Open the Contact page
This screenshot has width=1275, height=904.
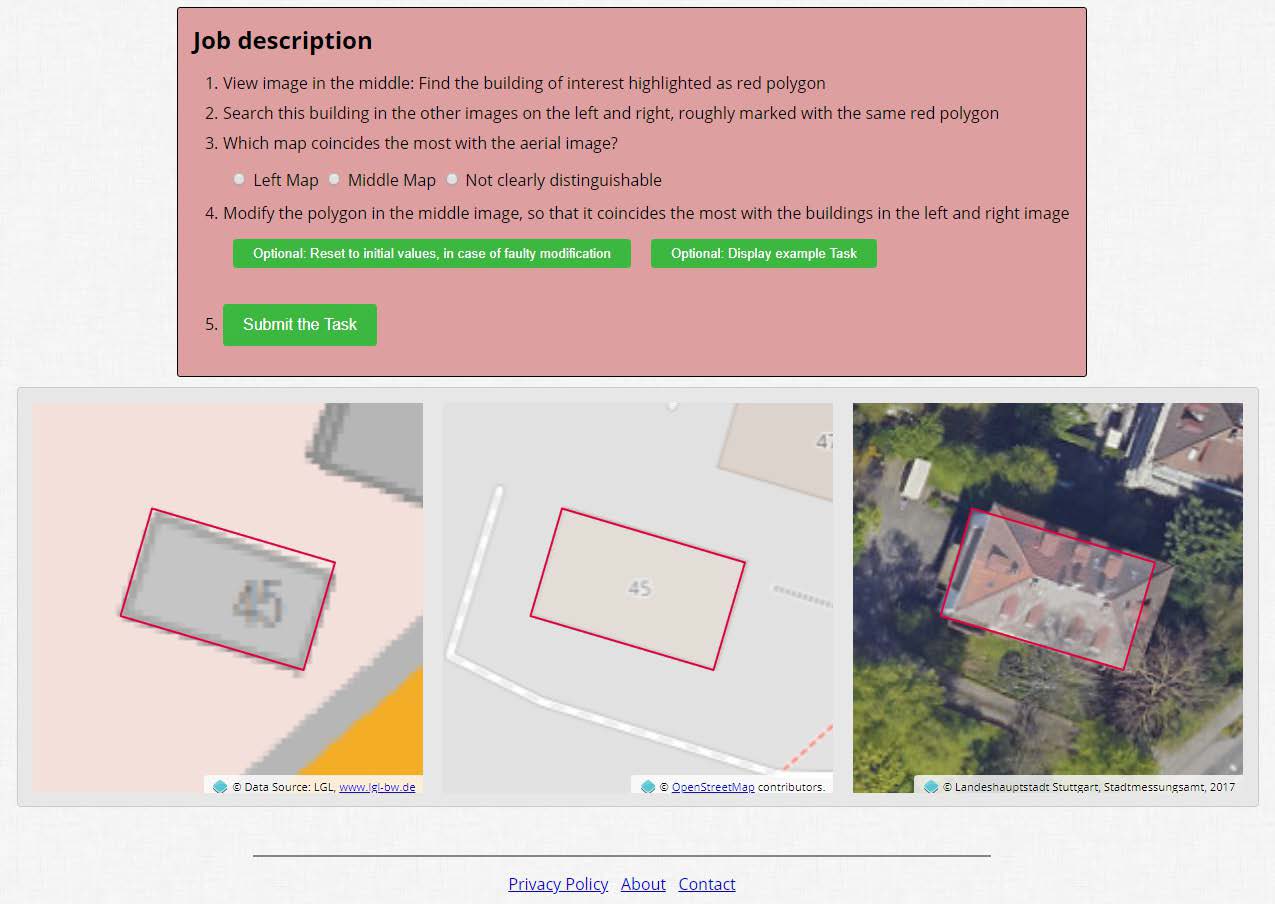click(x=707, y=884)
